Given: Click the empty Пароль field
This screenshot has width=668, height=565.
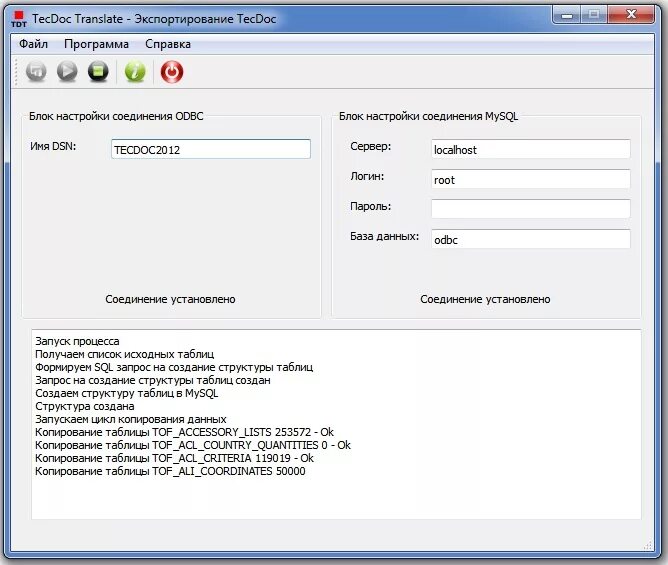Looking at the screenshot, I should click(x=531, y=209).
